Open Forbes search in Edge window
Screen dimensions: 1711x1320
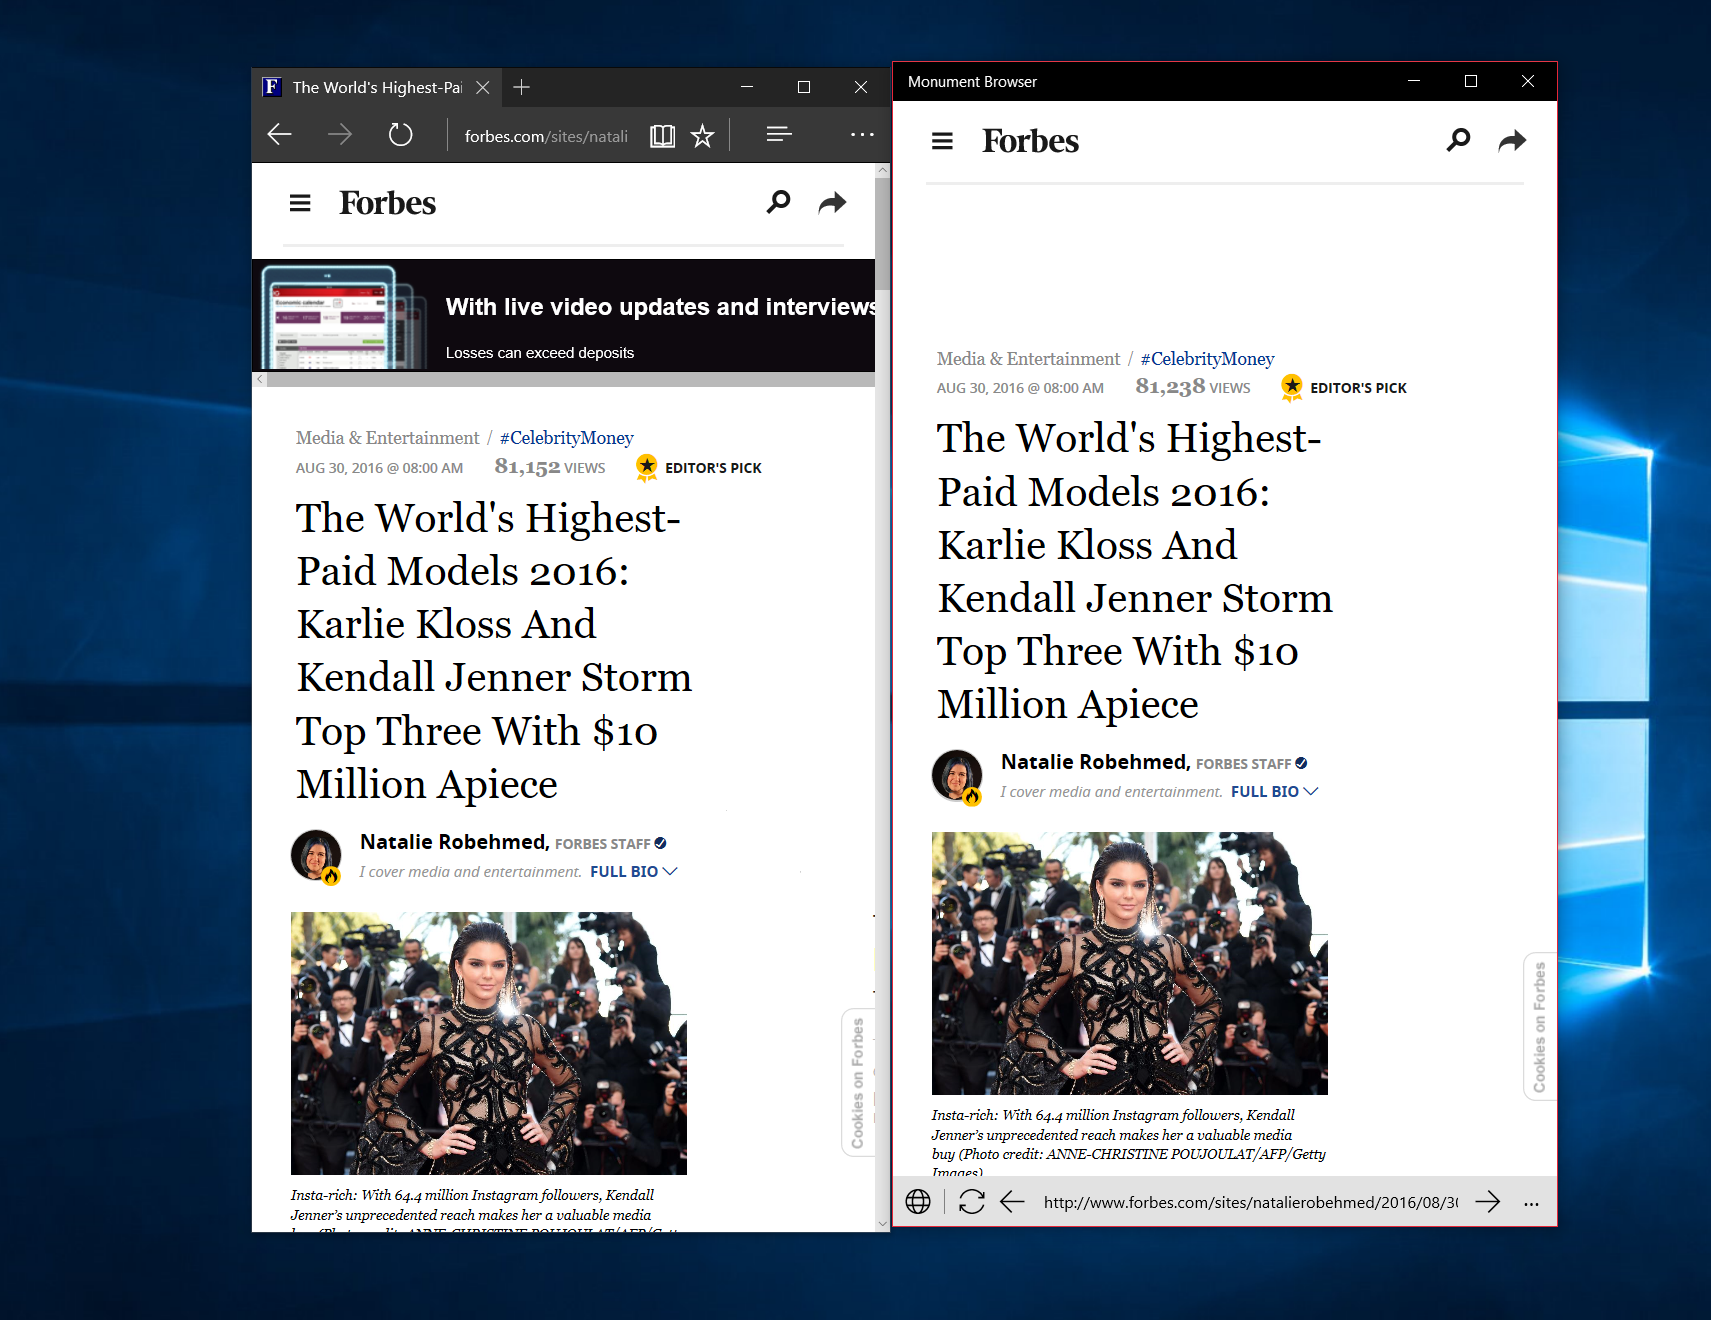point(778,202)
